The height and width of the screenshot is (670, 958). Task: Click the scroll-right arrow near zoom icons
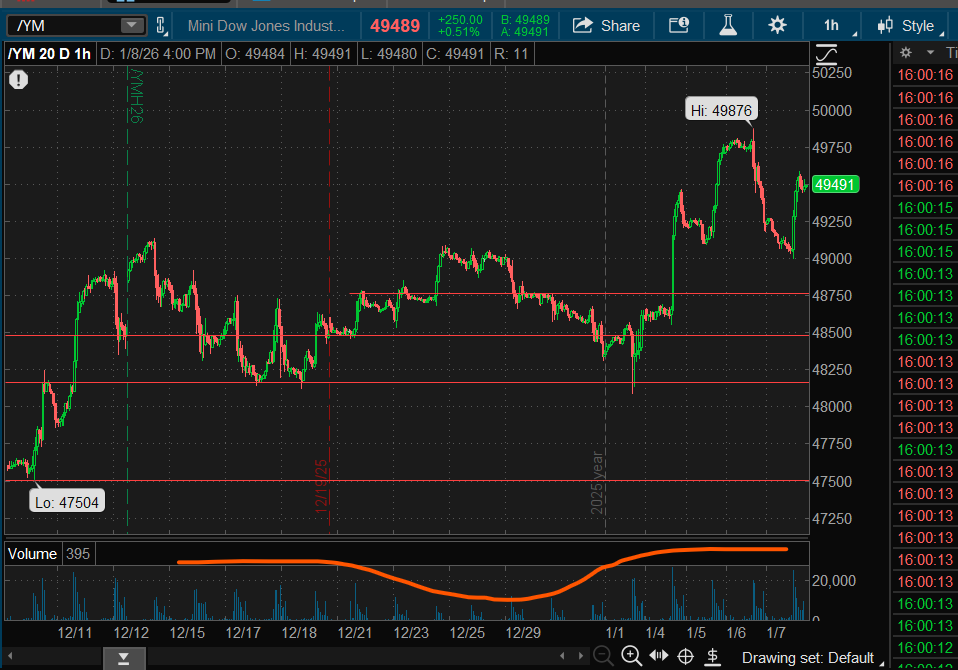580,656
